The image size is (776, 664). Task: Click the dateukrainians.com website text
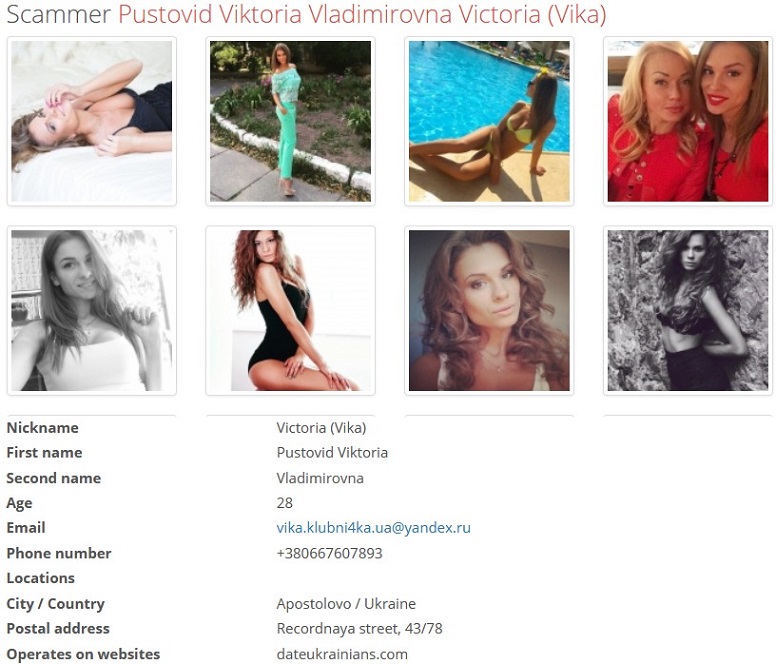(x=342, y=654)
